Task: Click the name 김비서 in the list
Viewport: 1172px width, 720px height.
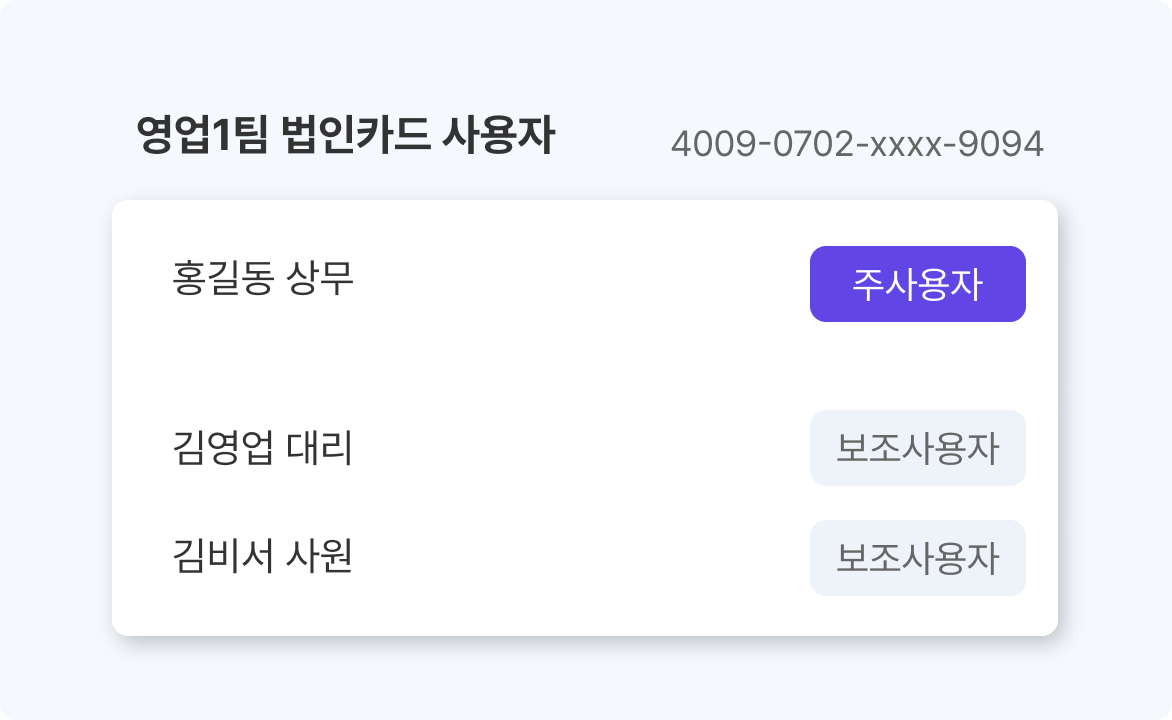Action: tap(224, 557)
